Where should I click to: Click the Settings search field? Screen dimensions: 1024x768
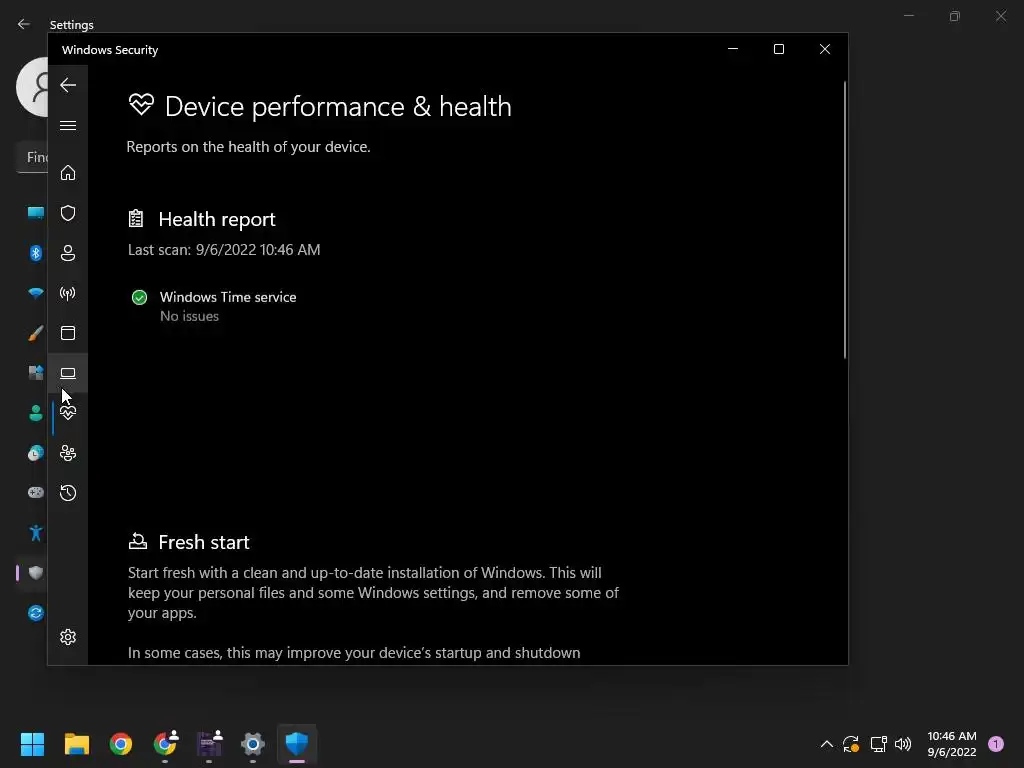(x=32, y=157)
